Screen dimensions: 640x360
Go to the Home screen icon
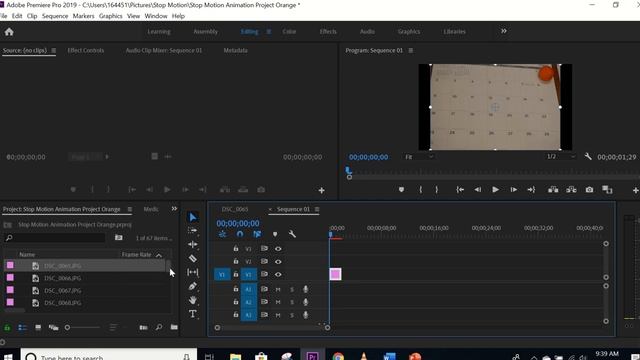(9, 32)
